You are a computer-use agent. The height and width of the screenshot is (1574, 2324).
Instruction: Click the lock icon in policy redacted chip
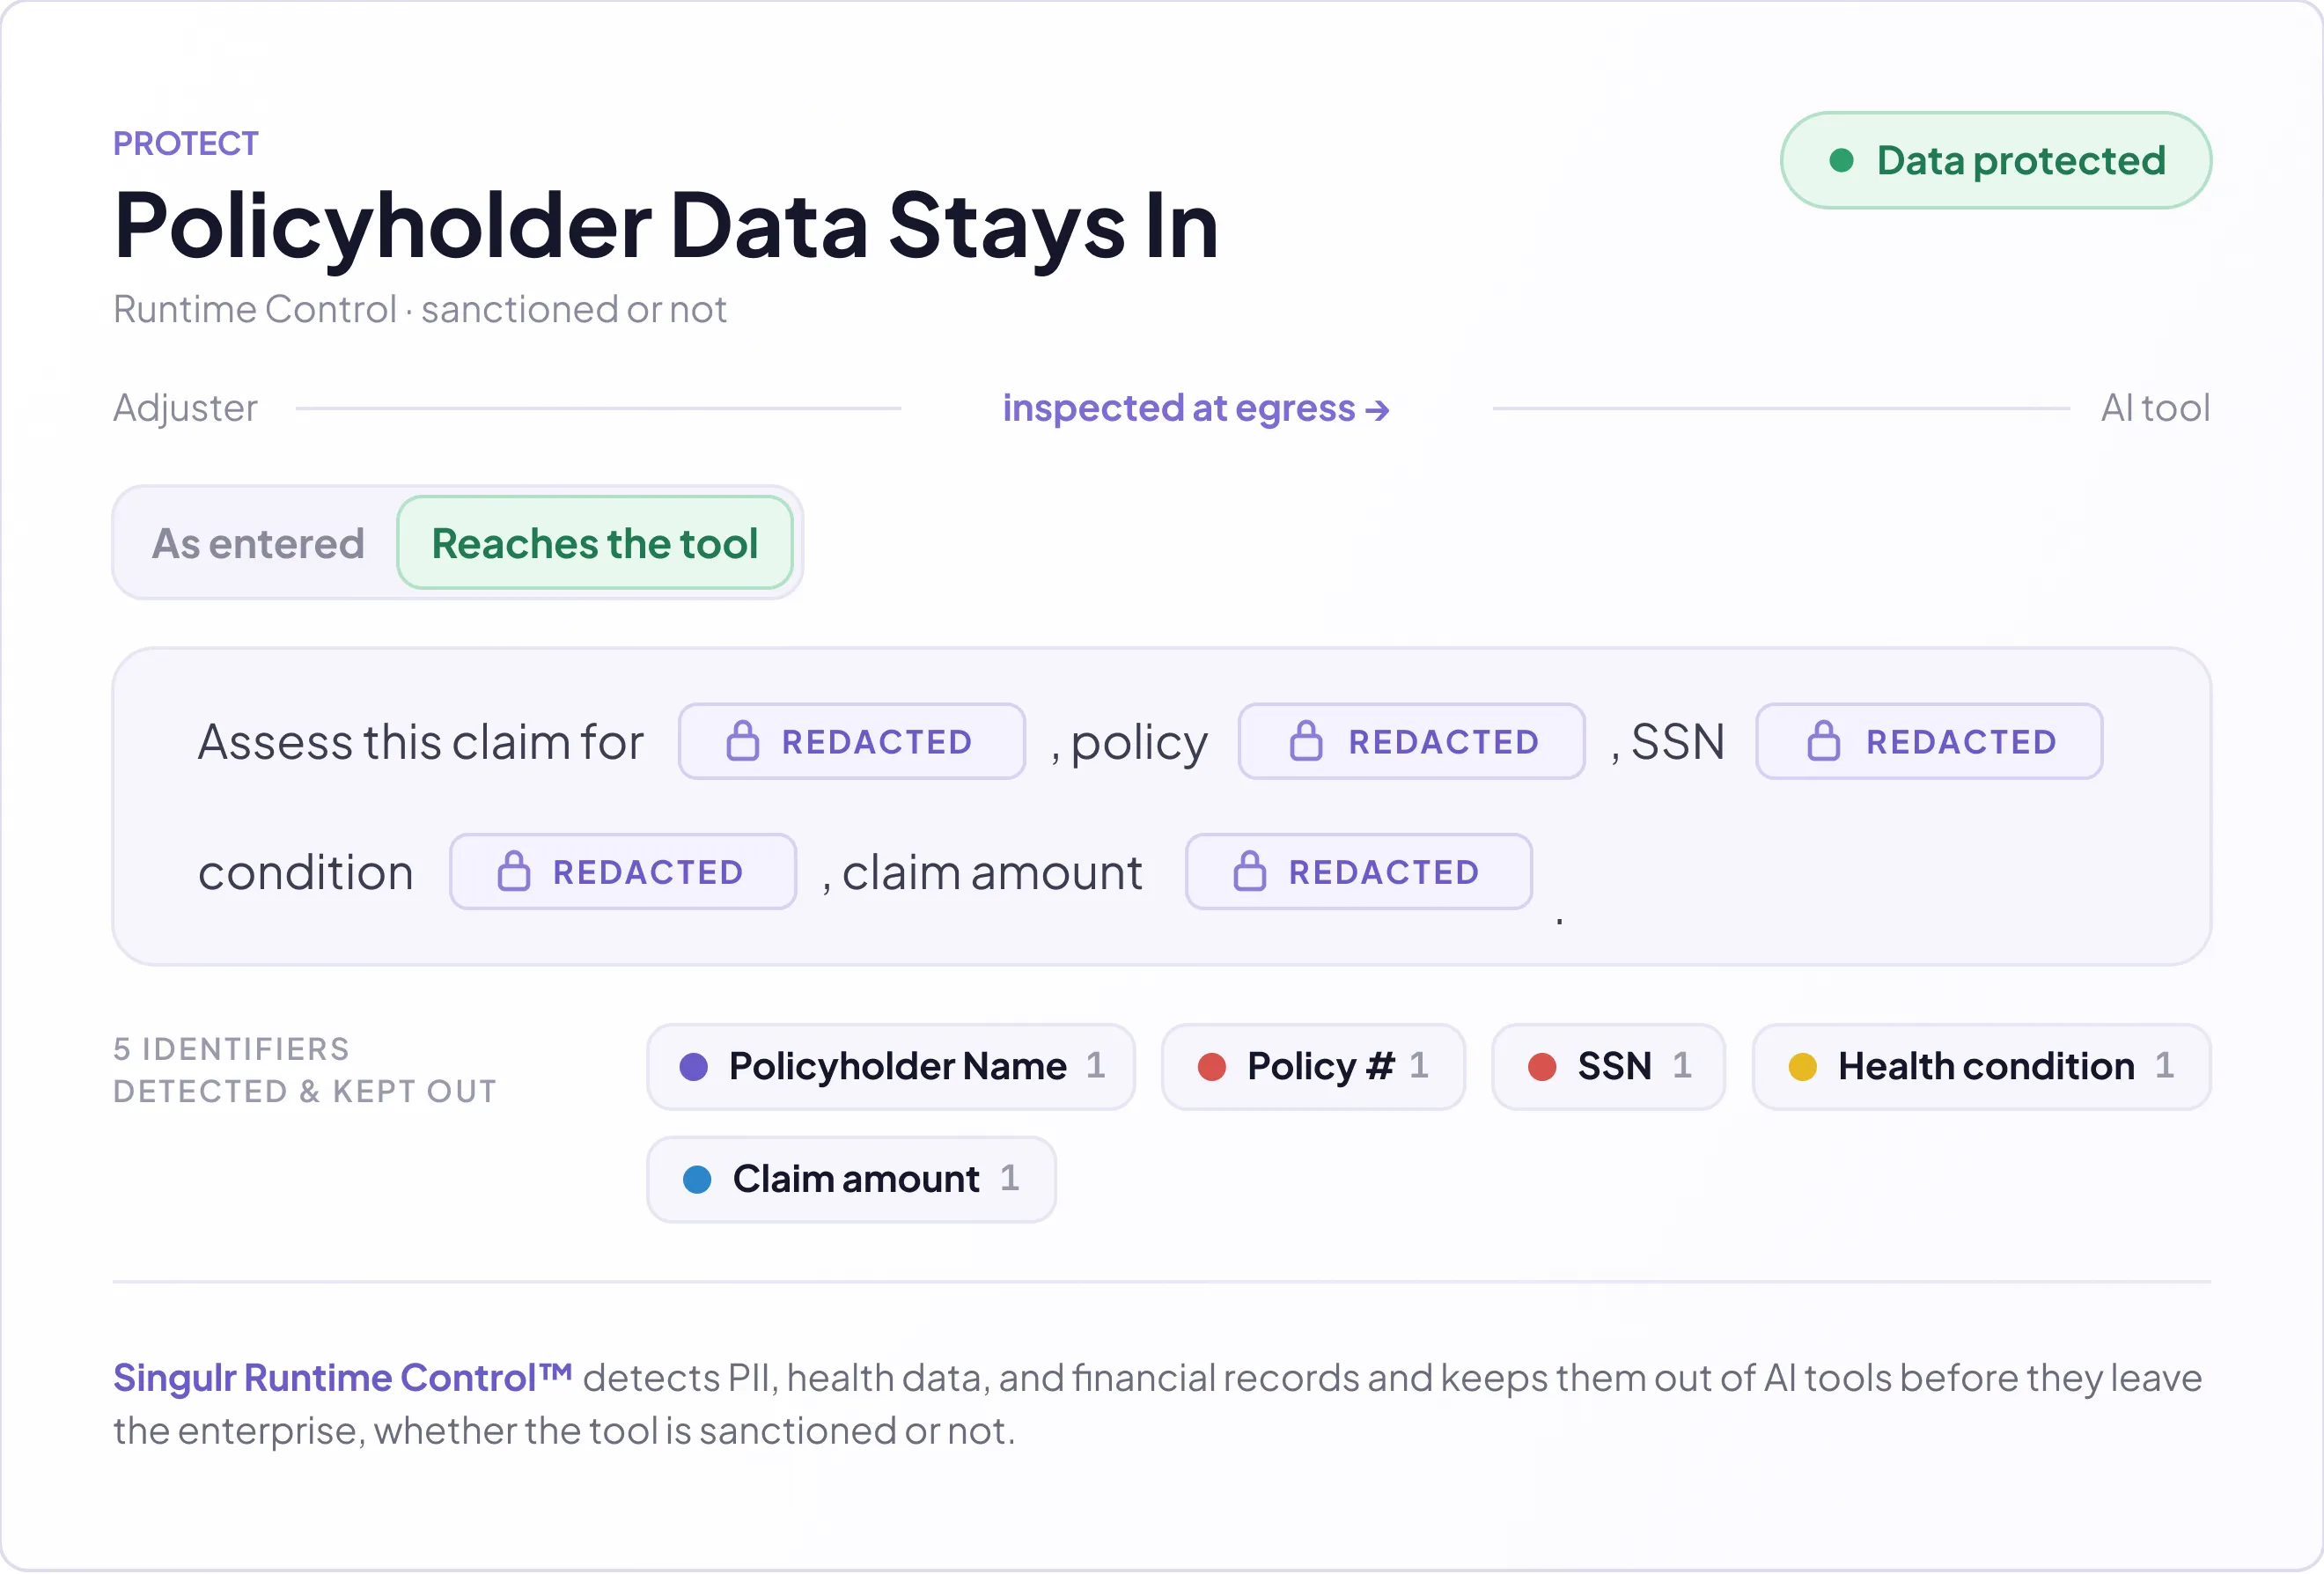[1306, 742]
